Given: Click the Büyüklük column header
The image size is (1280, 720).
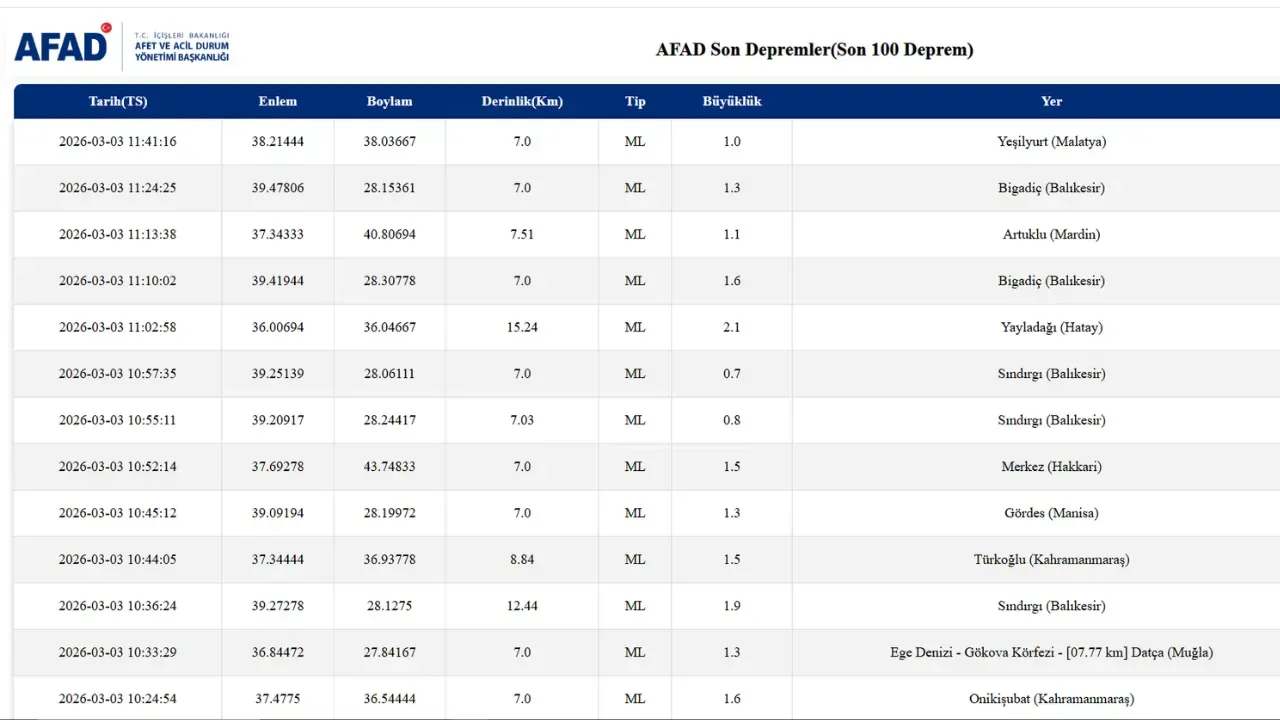Looking at the screenshot, I should pos(732,101).
